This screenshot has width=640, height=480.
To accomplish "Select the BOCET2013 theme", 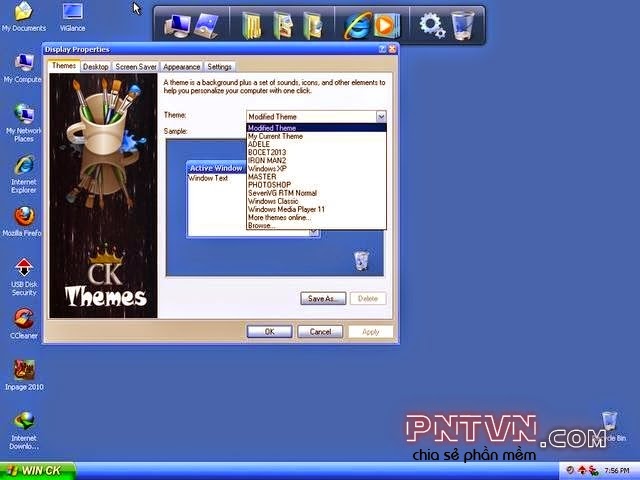I will click(x=316, y=152).
